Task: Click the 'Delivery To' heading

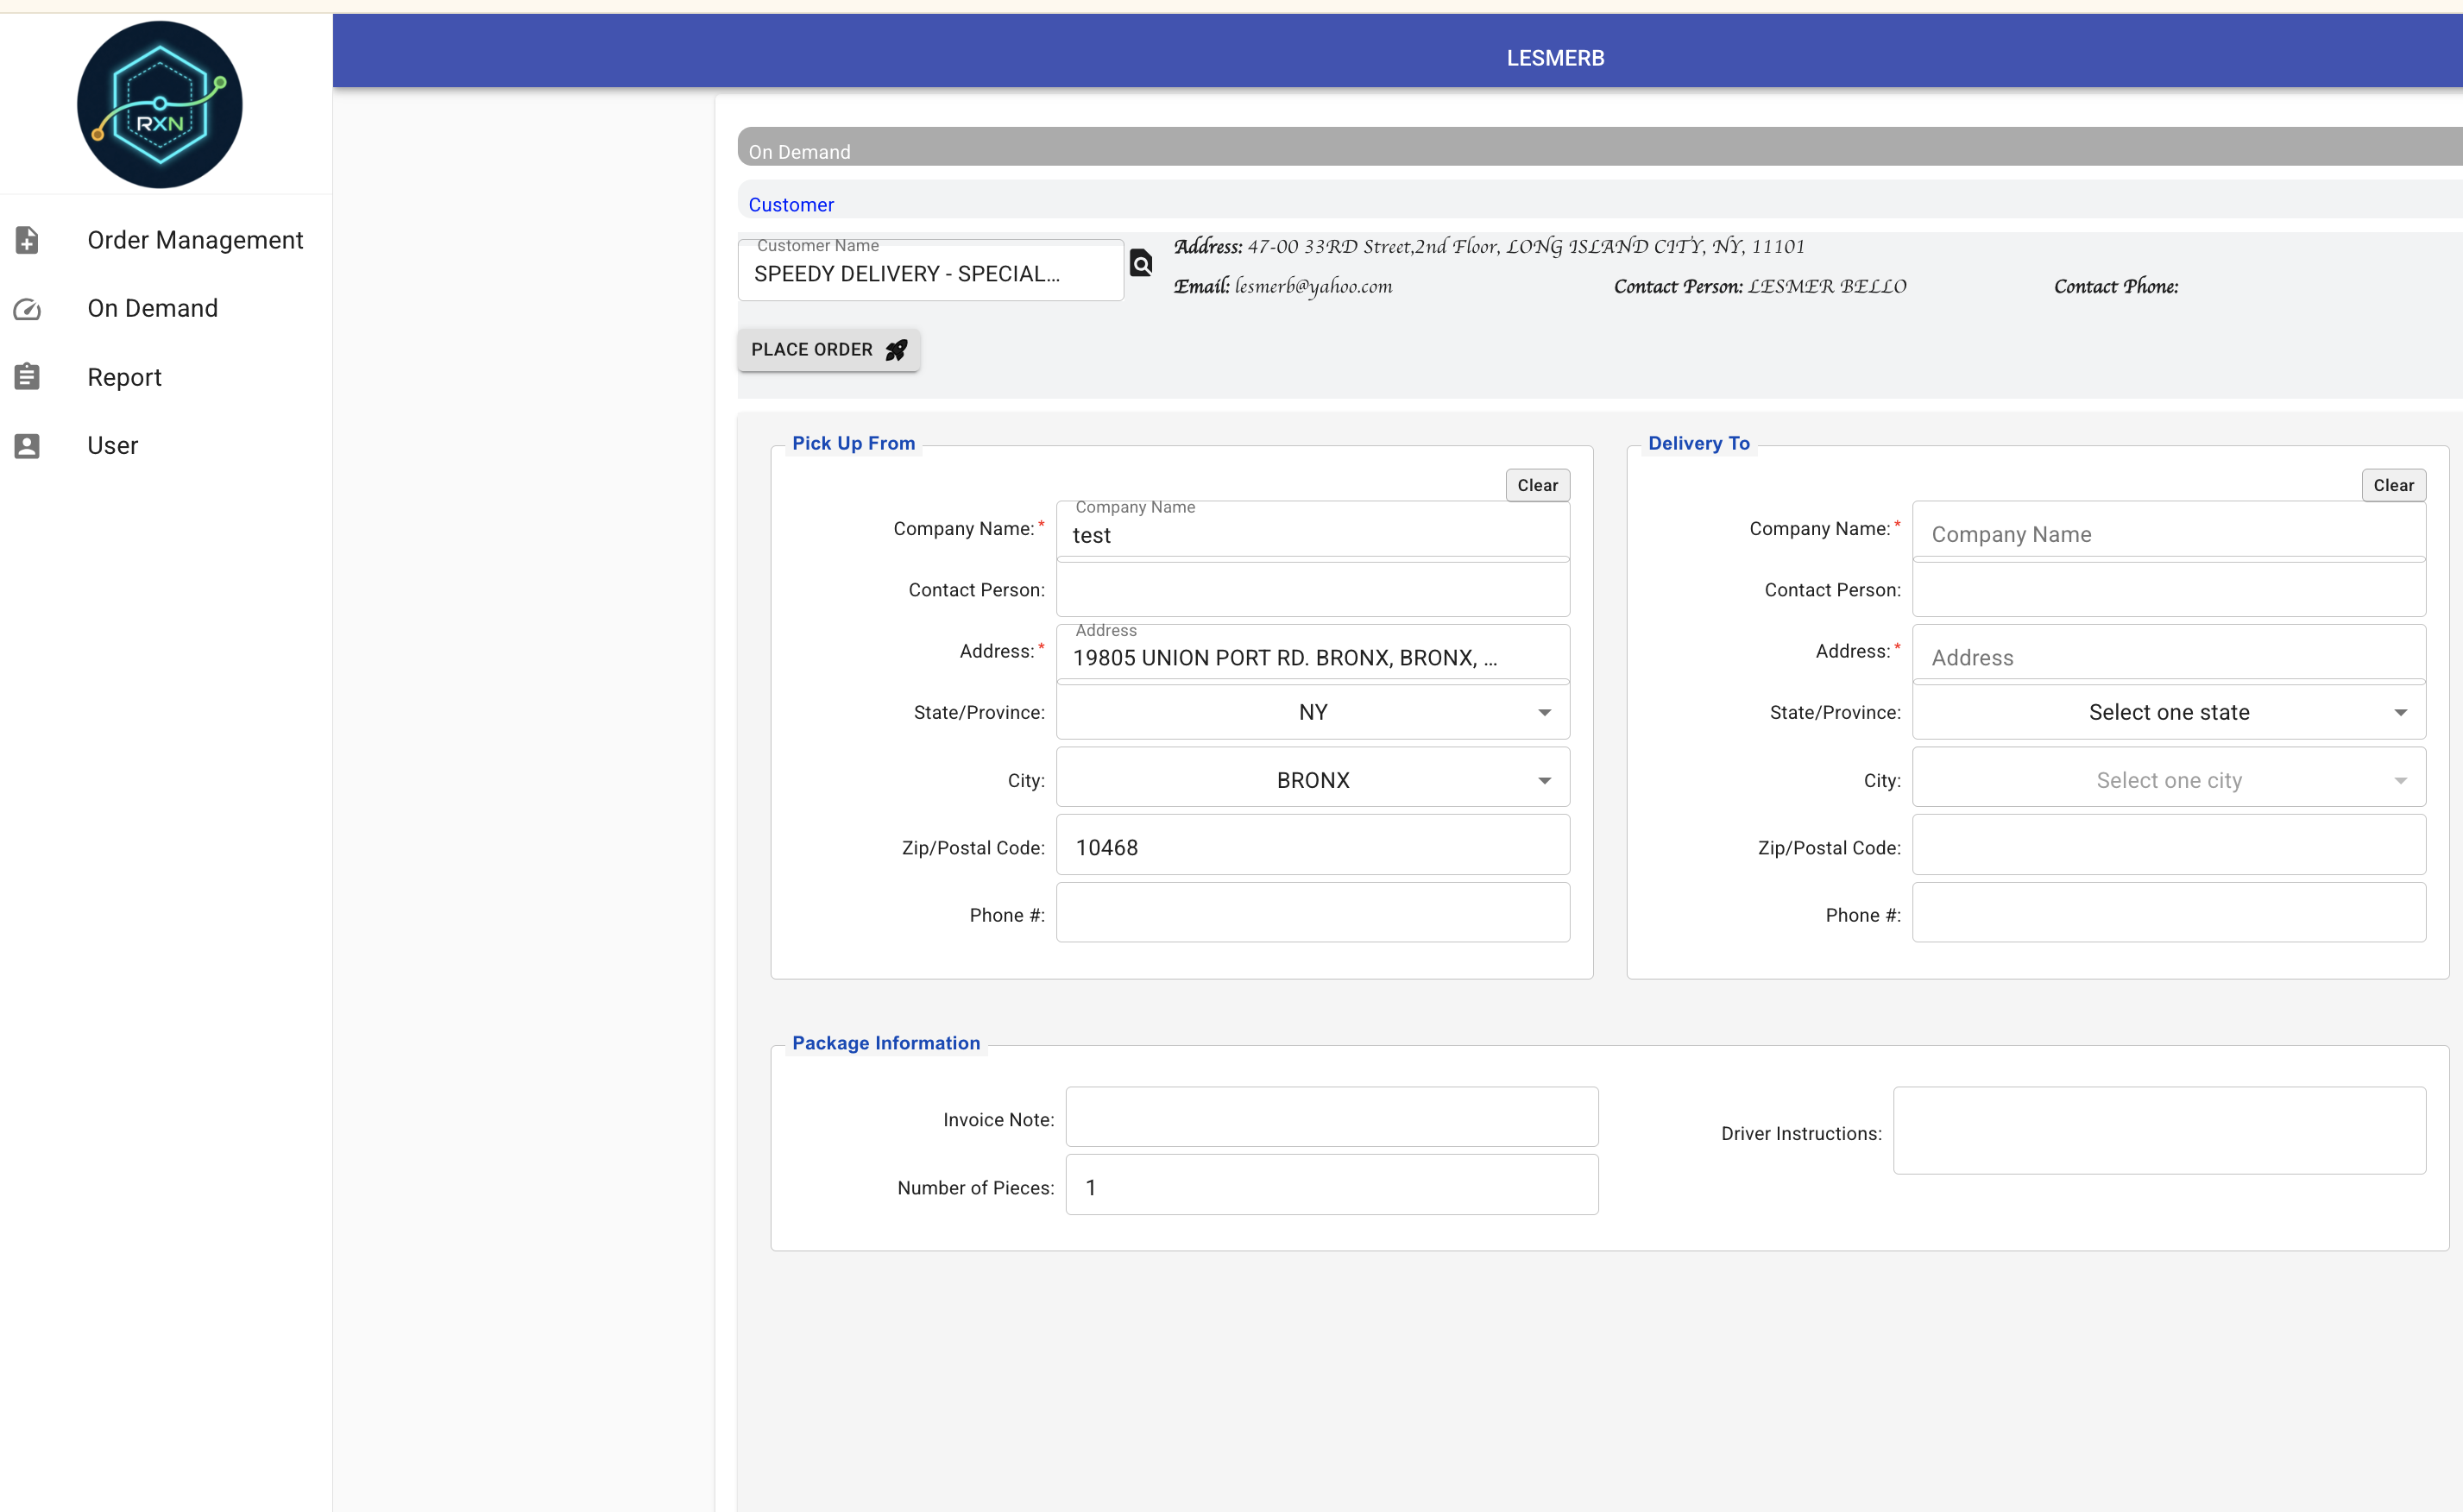Action: pos(1698,443)
